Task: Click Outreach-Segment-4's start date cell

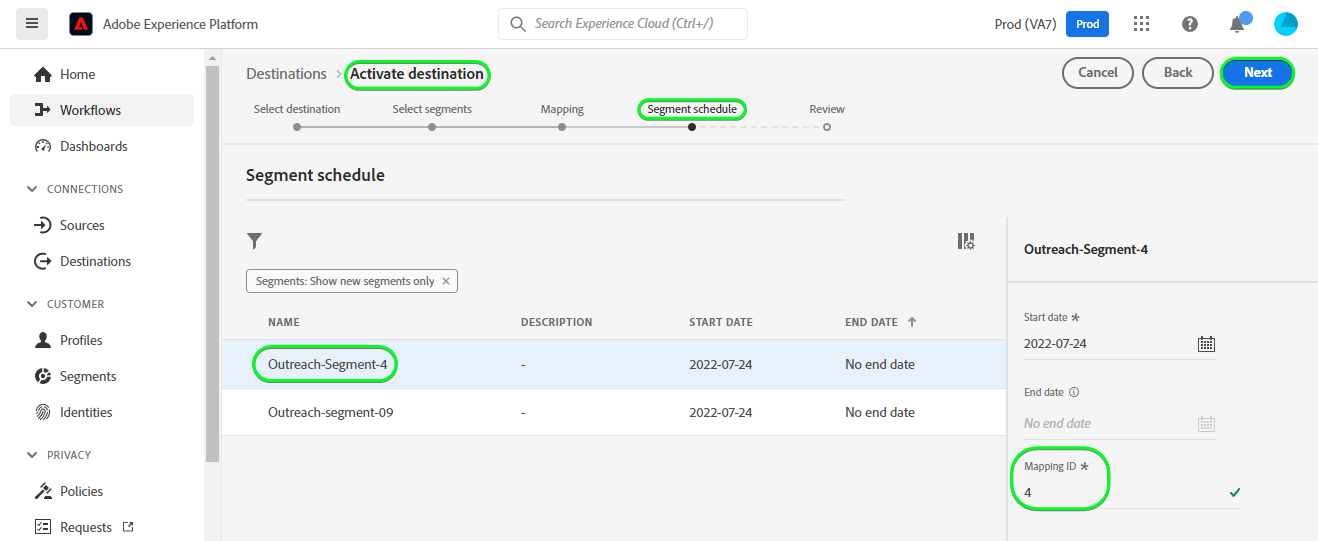Action: 721,364
